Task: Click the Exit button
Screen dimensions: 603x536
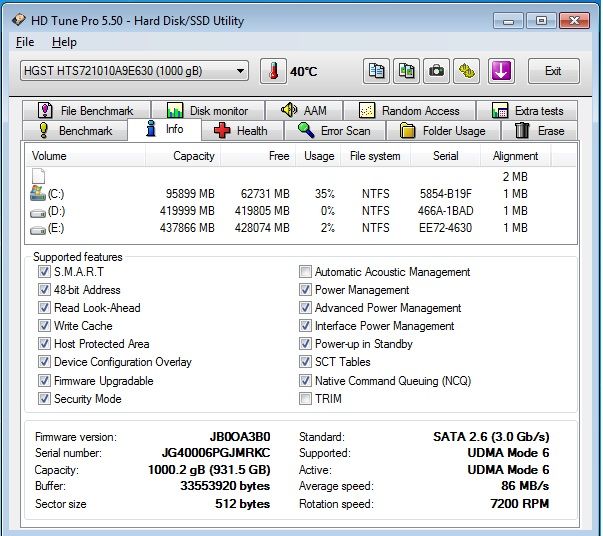Action: [553, 71]
